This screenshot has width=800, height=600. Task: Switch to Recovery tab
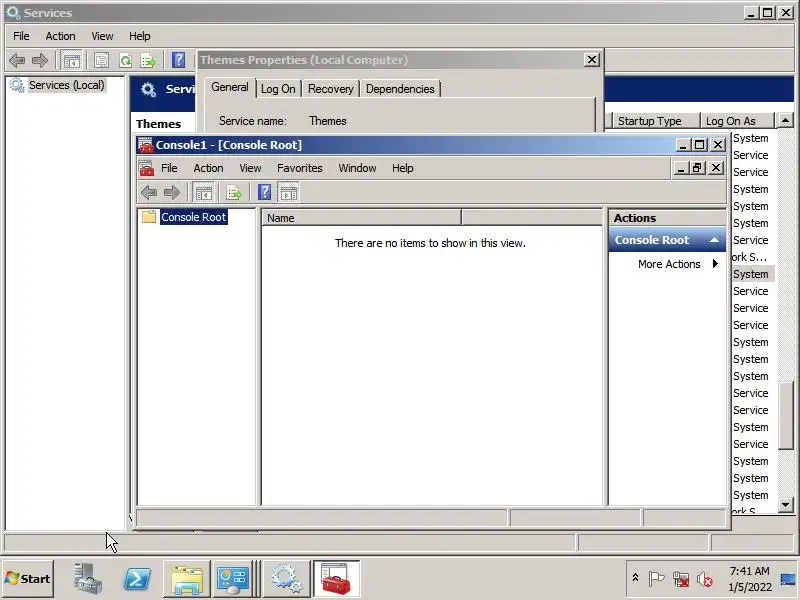coord(331,89)
